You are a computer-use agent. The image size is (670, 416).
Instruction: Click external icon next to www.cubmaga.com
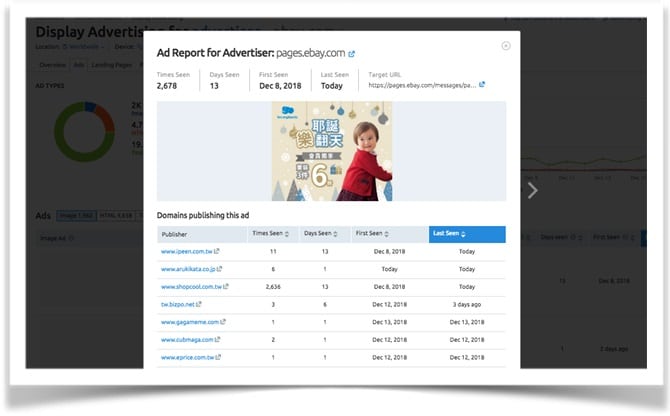point(217,339)
